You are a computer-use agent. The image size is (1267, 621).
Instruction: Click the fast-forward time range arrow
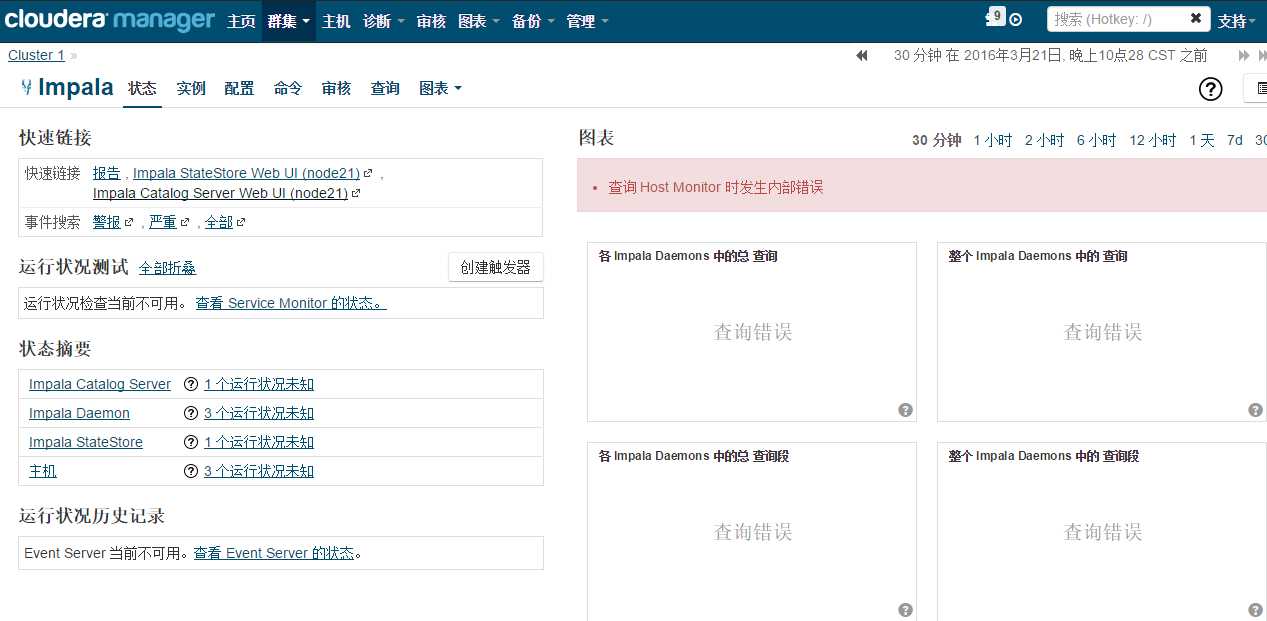click(x=1244, y=56)
